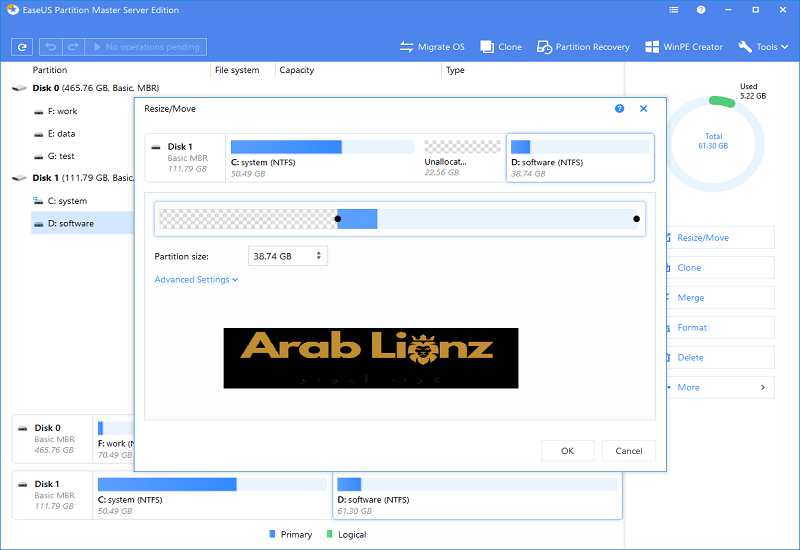Click the Type column header
This screenshot has width=800, height=550.
[x=455, y=70]
